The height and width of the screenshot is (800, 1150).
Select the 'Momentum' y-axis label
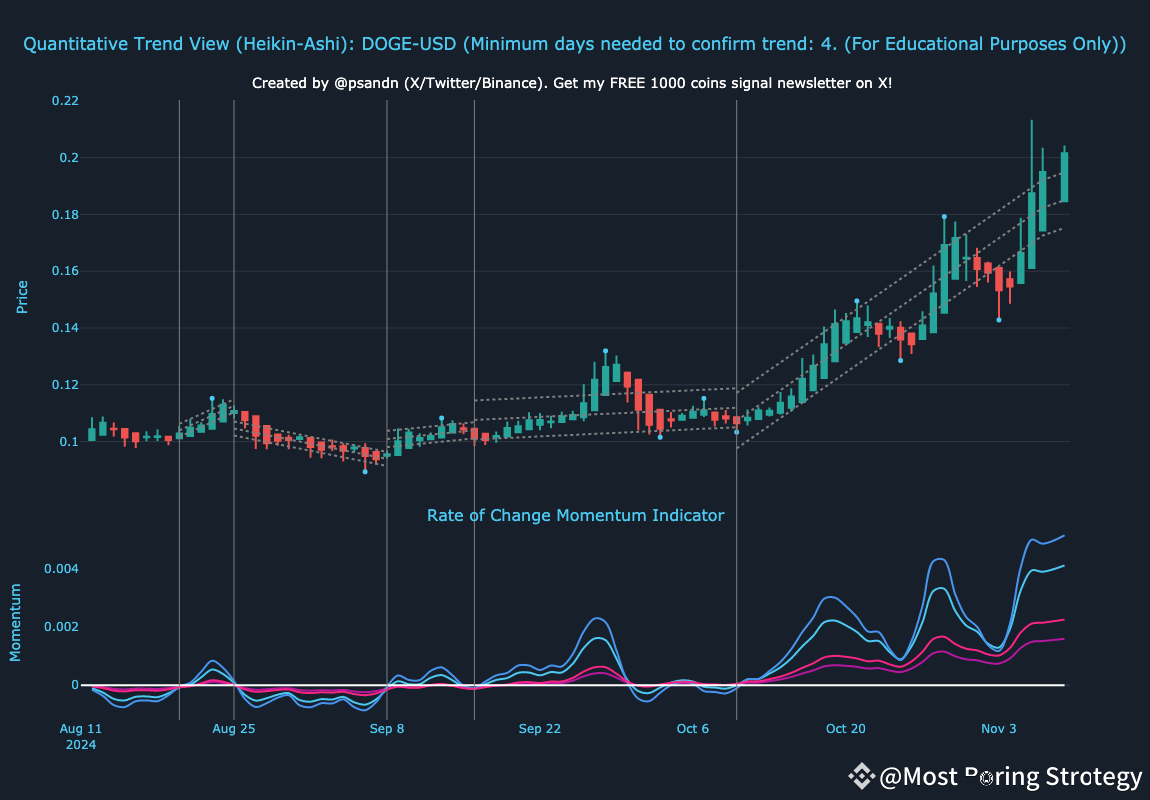click(x=15, y=623)
